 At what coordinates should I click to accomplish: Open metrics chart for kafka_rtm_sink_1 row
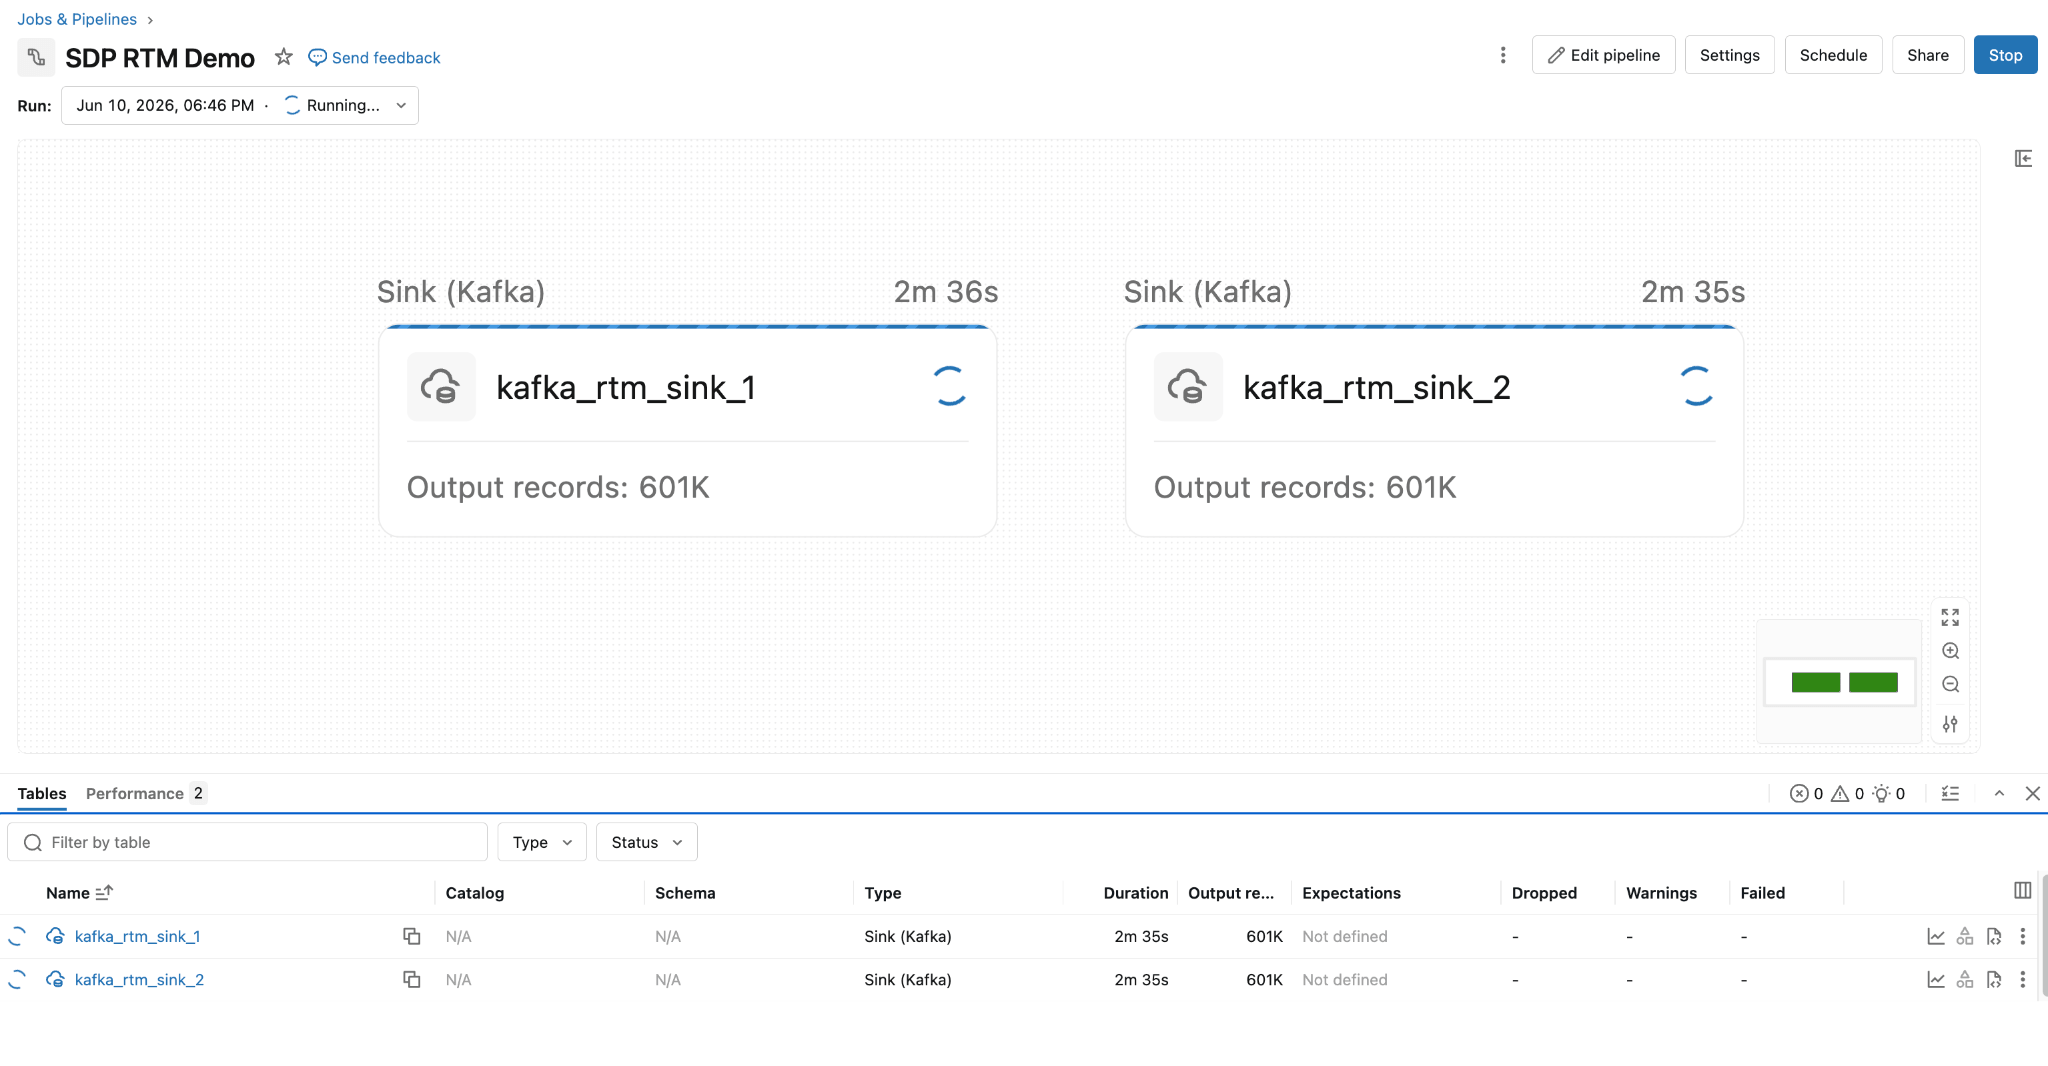pyautogui.click(x=1936, y=936)
